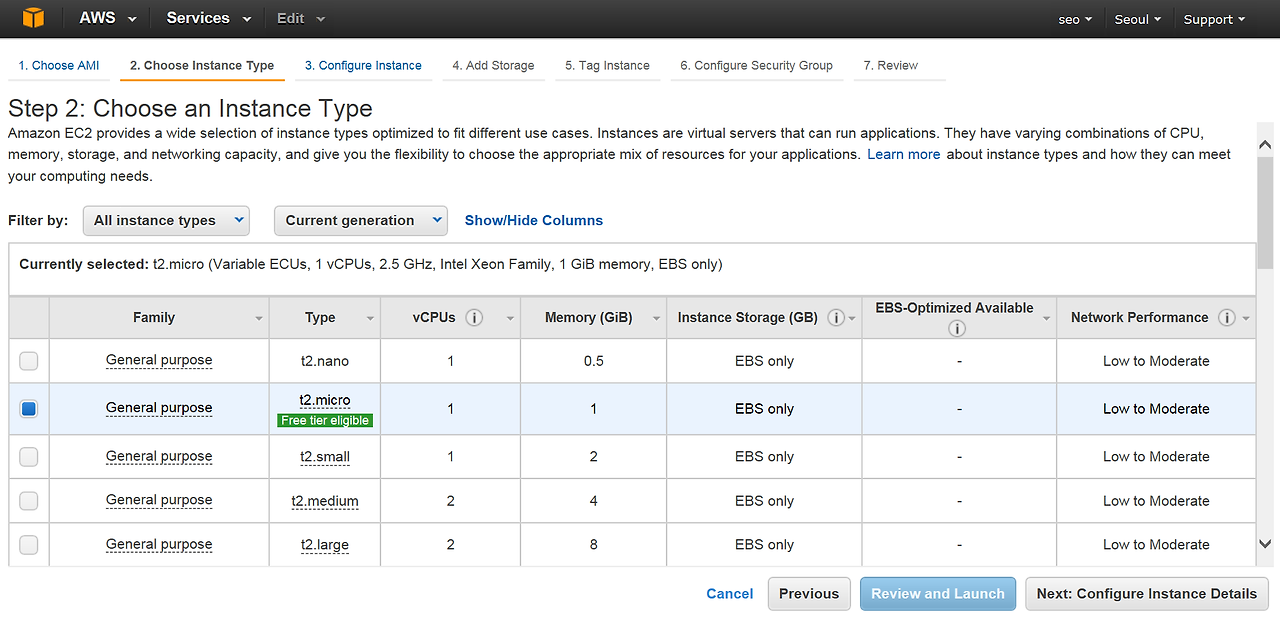Deselect the t2.micro instance checkbox

pyautogui.click(x=29, y=409)
